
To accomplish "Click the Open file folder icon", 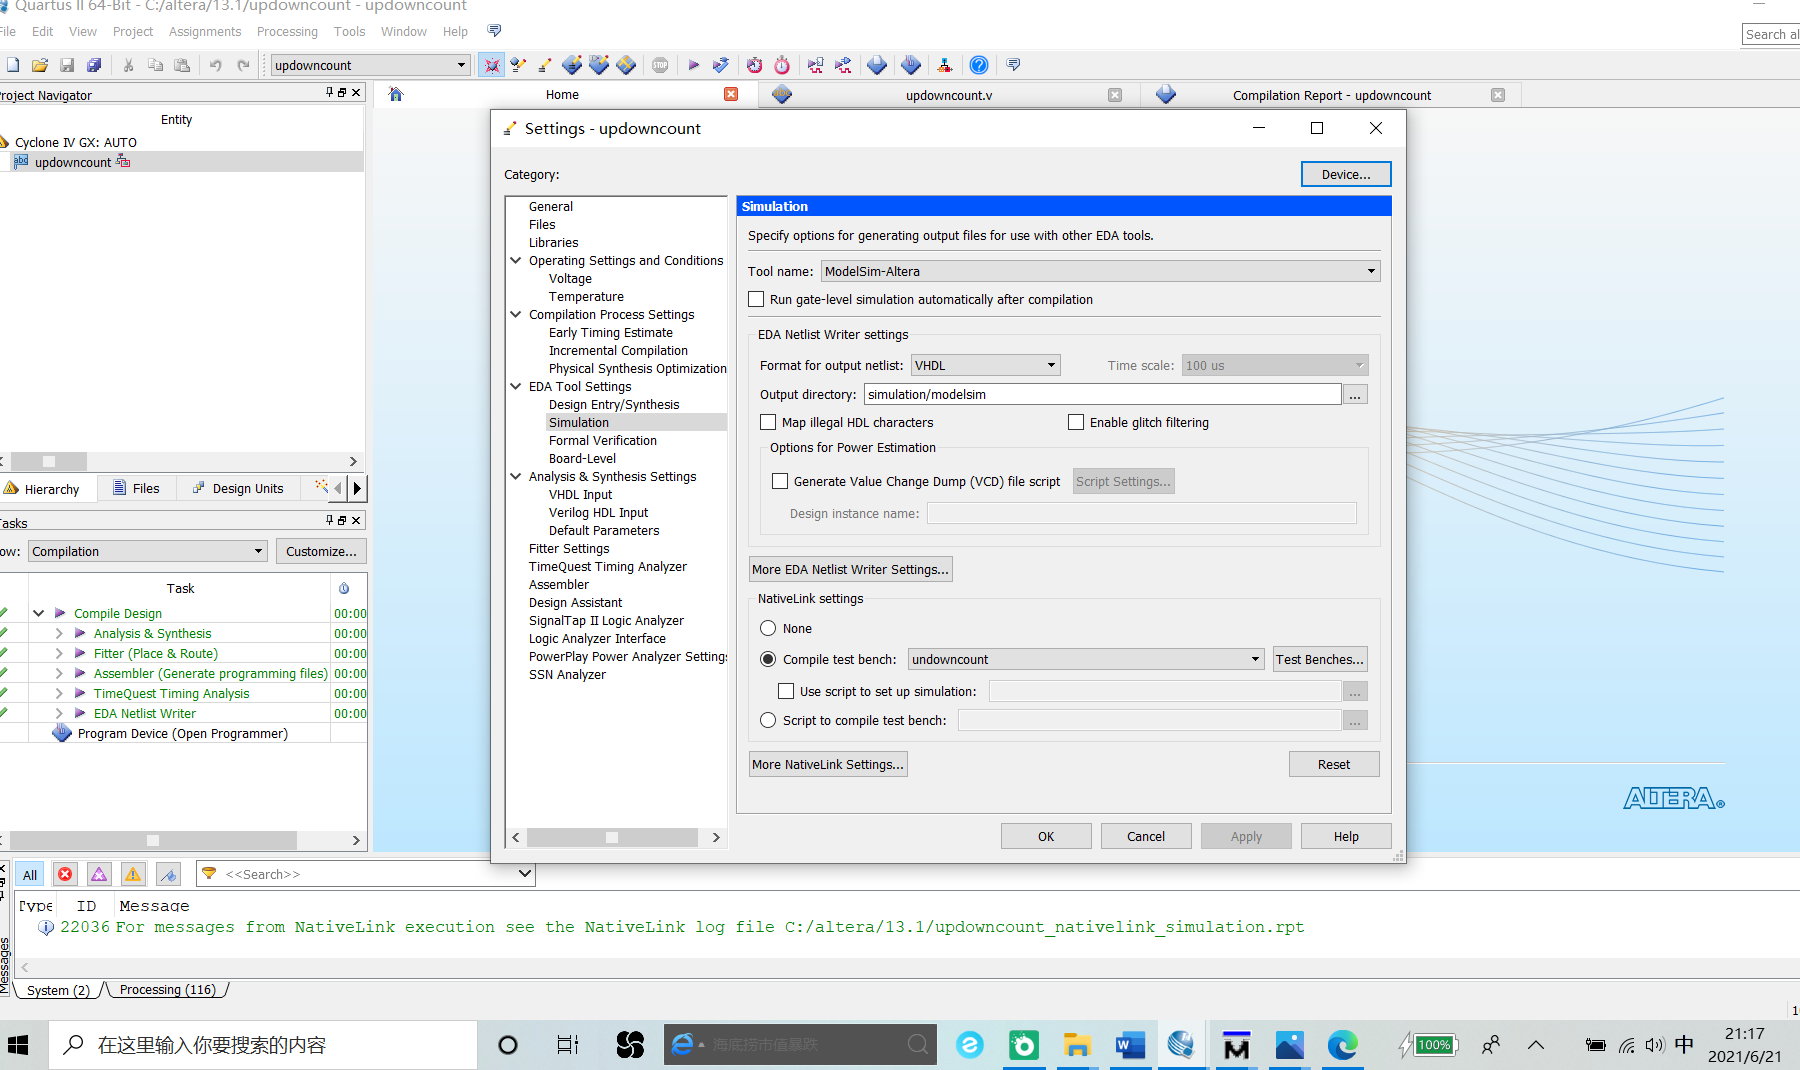I will 40,65.
